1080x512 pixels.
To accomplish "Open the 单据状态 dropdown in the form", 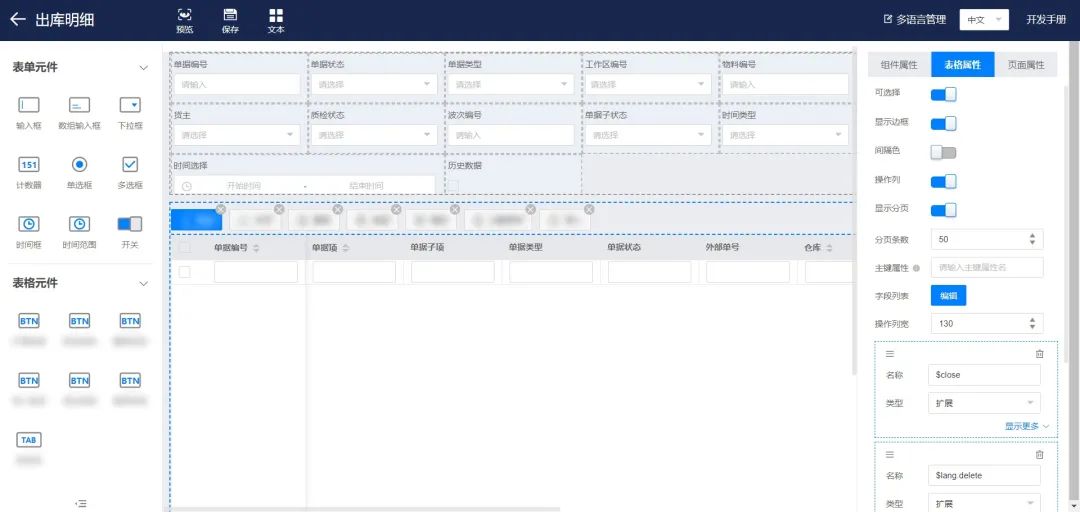I will 372,85.
